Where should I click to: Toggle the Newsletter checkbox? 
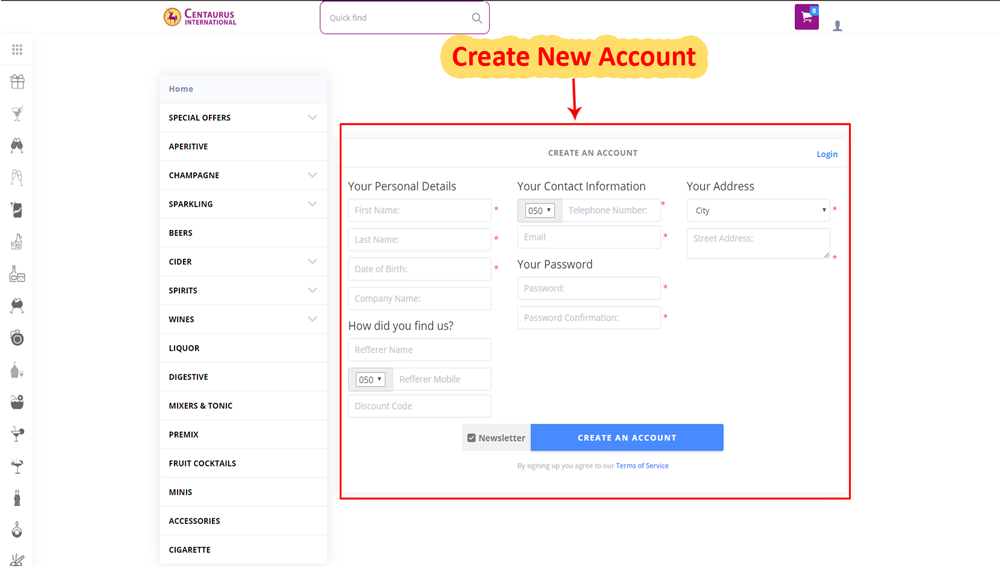471,438
